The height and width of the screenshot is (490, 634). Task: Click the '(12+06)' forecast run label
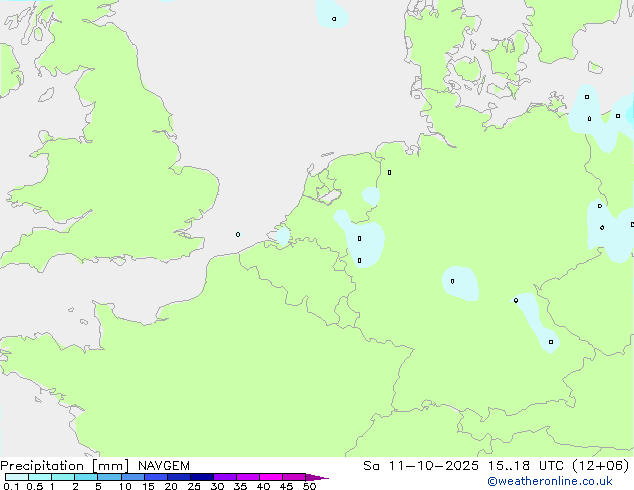601,466
